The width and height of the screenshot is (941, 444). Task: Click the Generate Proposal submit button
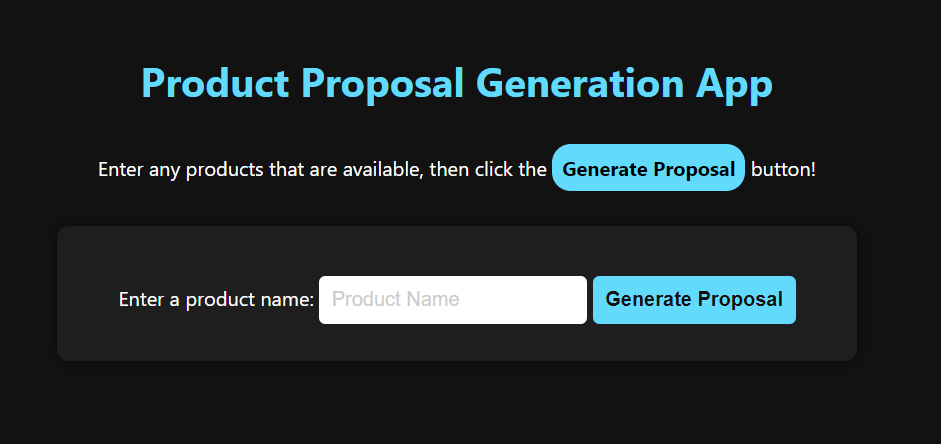click(x=694, y=299)
